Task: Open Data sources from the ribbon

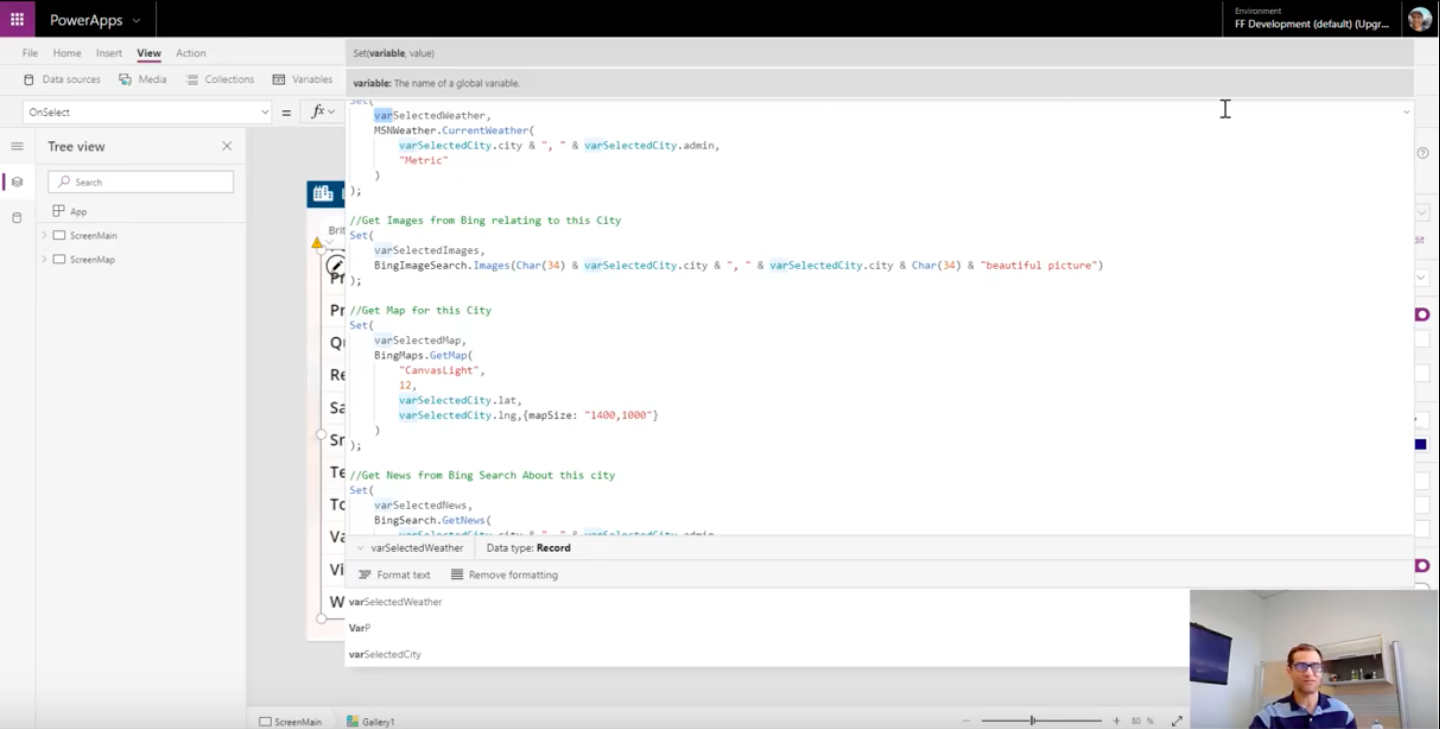Action: point(62,79)
